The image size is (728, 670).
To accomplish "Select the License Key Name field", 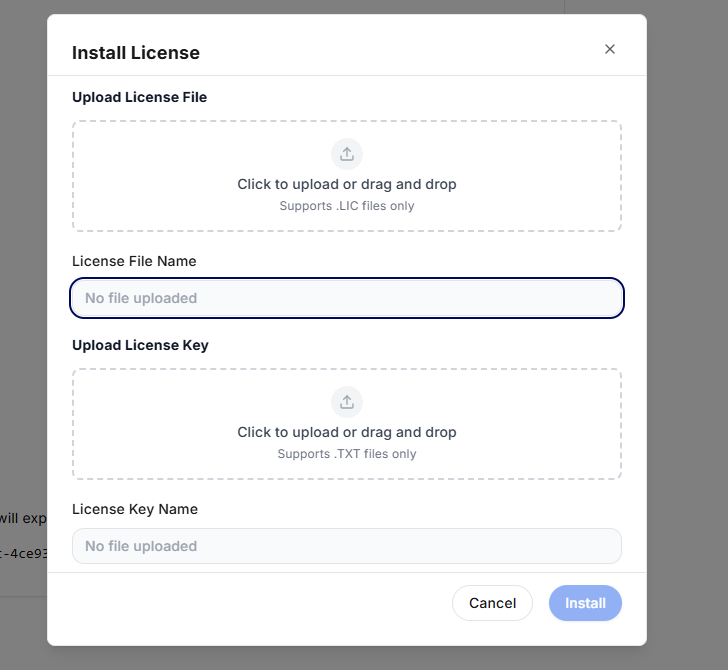I will (x=347, y=546).
